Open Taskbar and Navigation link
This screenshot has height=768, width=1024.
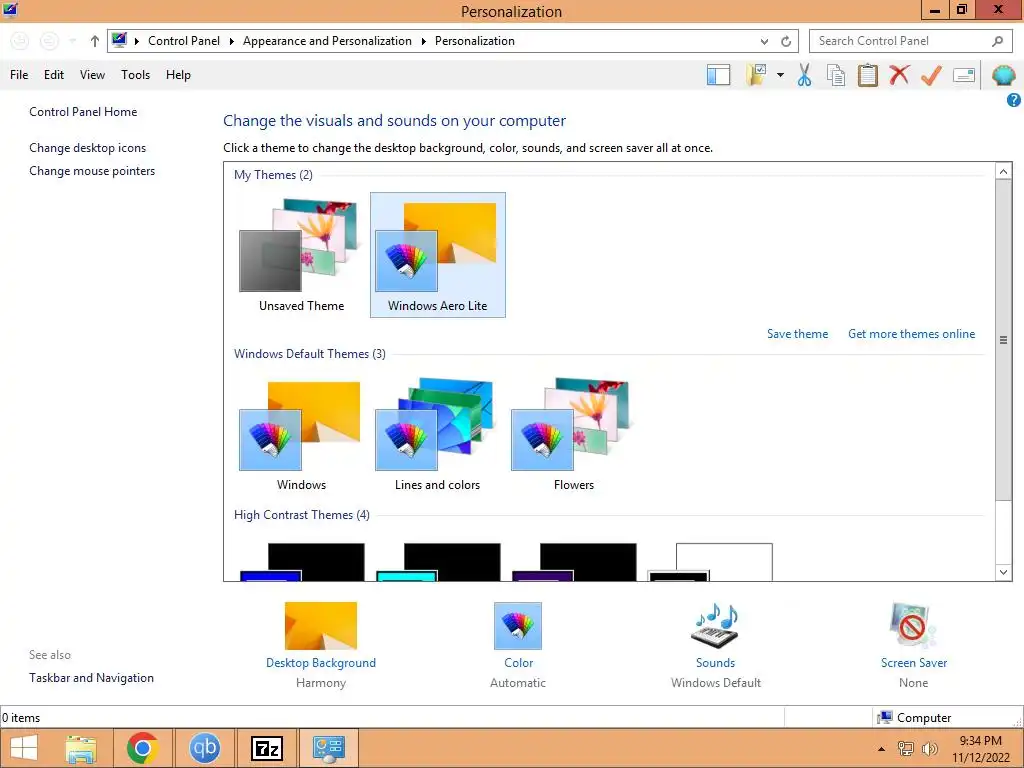pos(91,678)
